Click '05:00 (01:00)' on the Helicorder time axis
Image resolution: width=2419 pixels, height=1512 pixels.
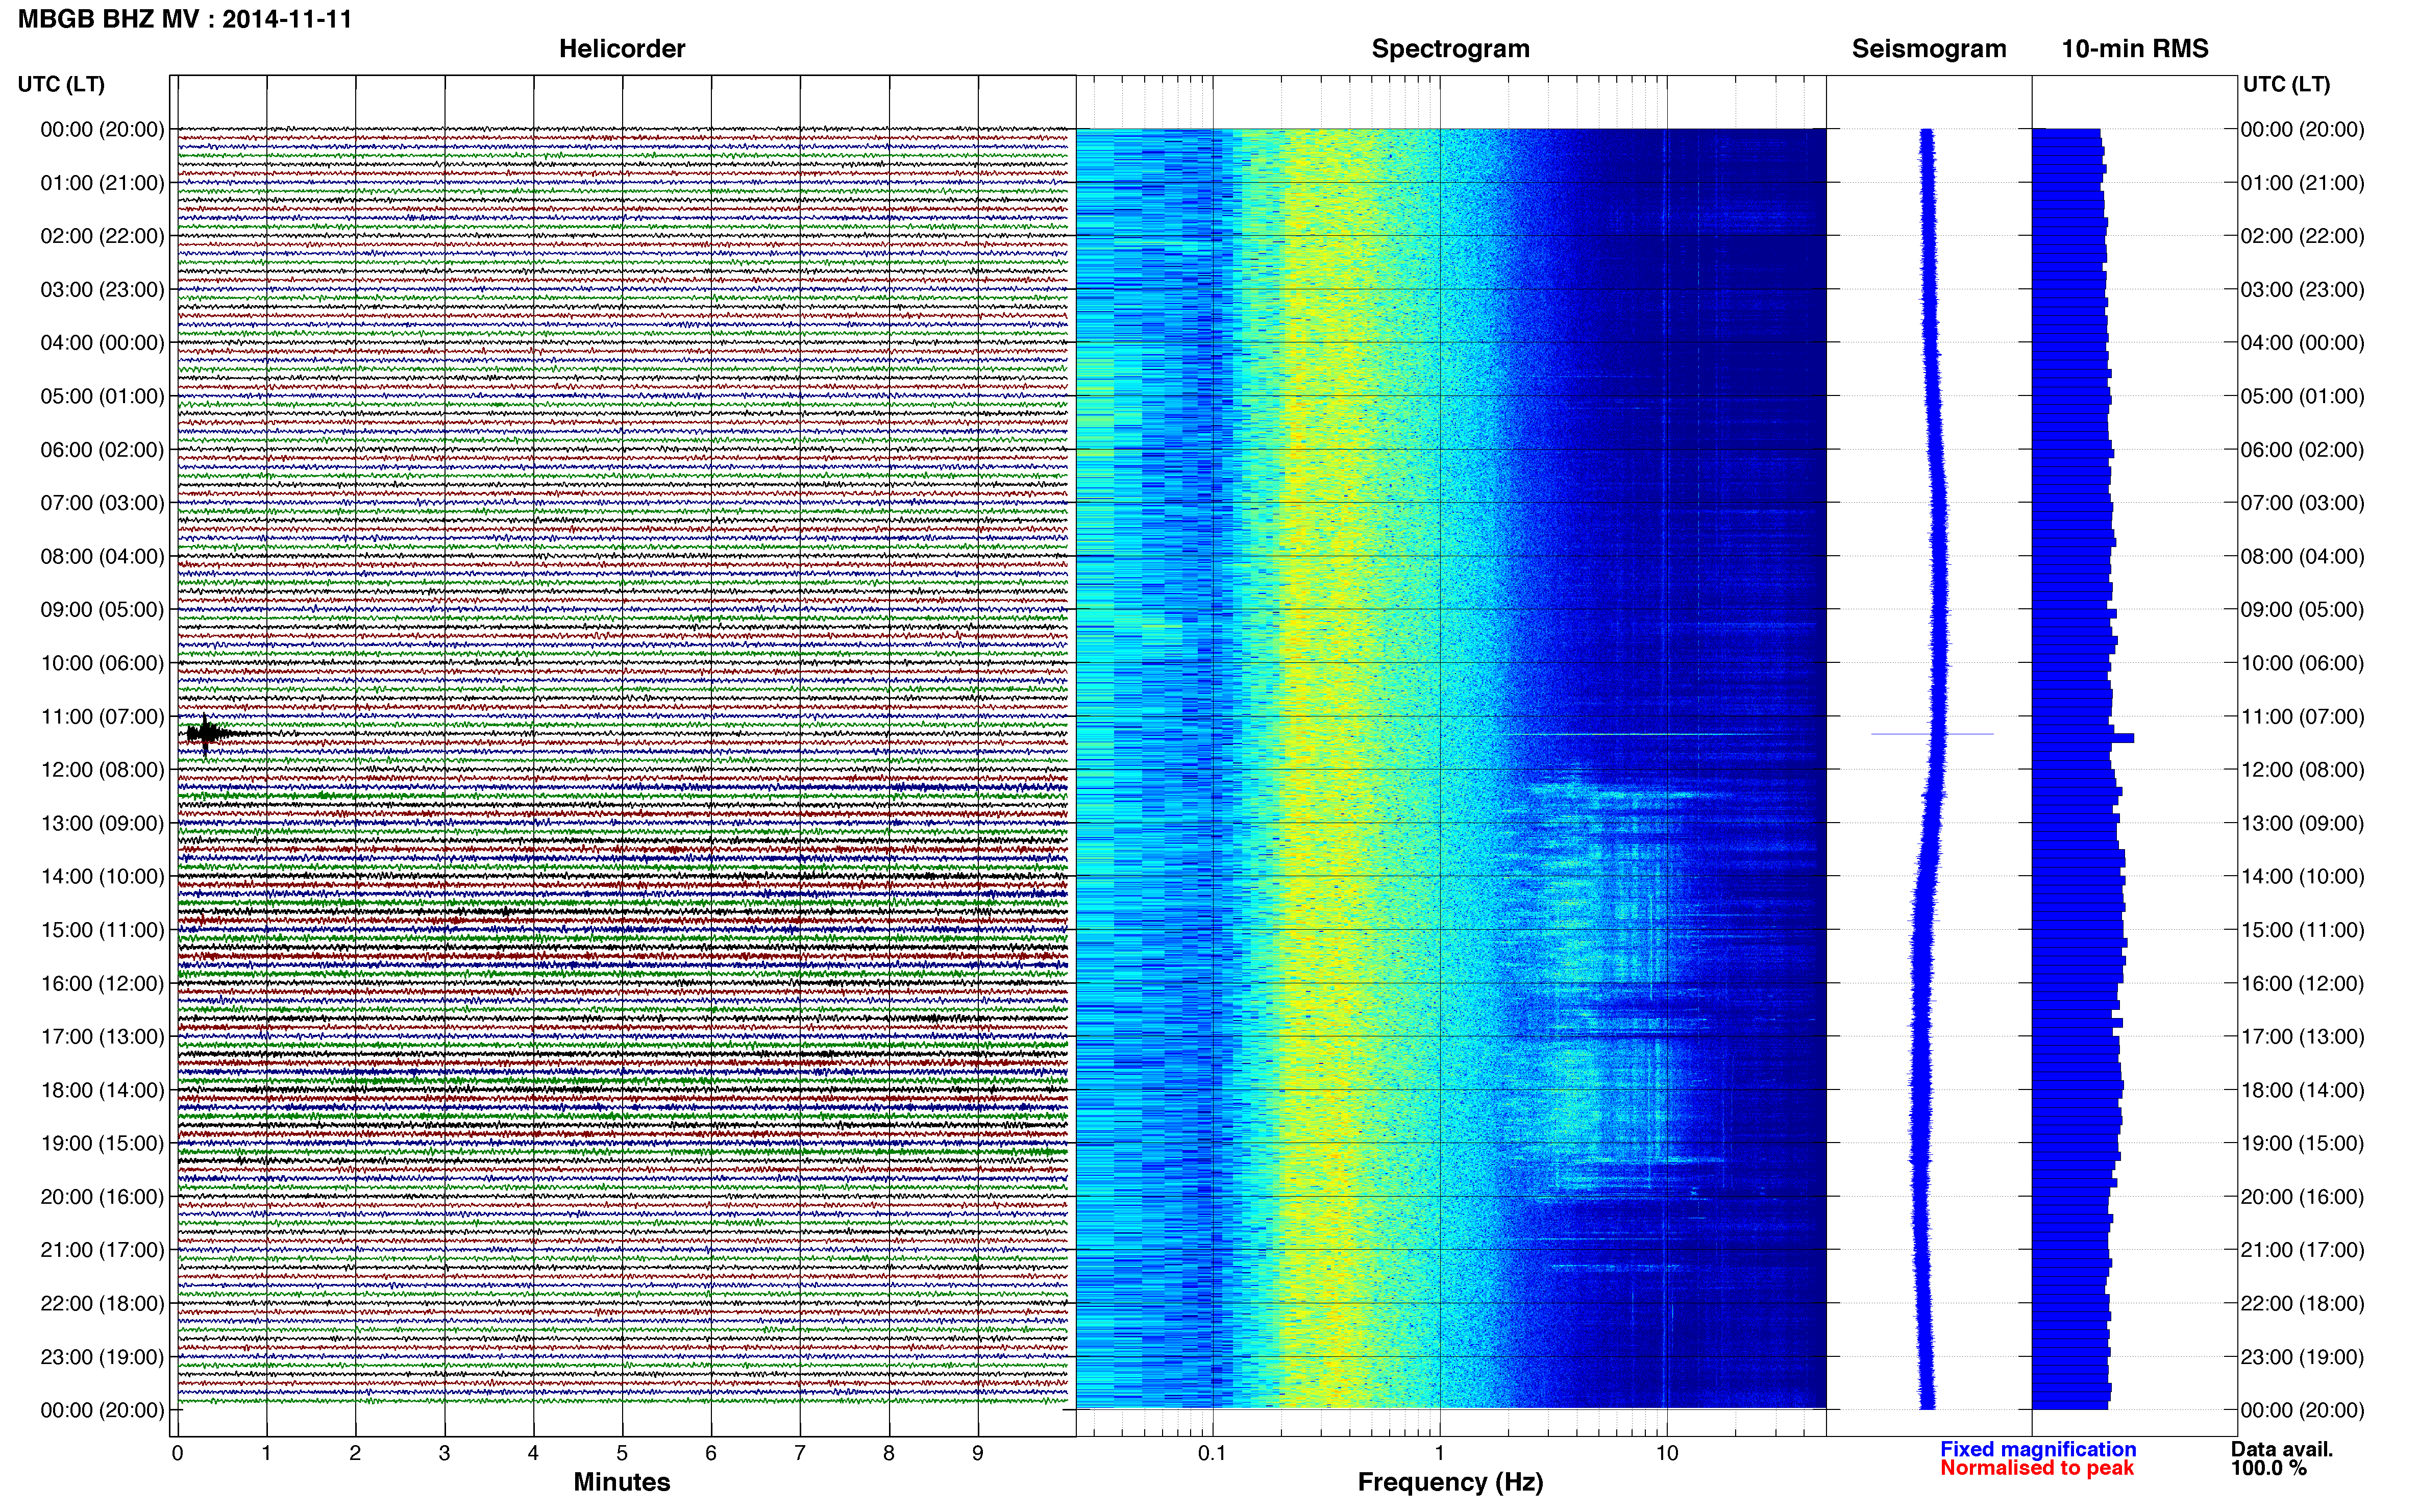click(x=102, y=396)
